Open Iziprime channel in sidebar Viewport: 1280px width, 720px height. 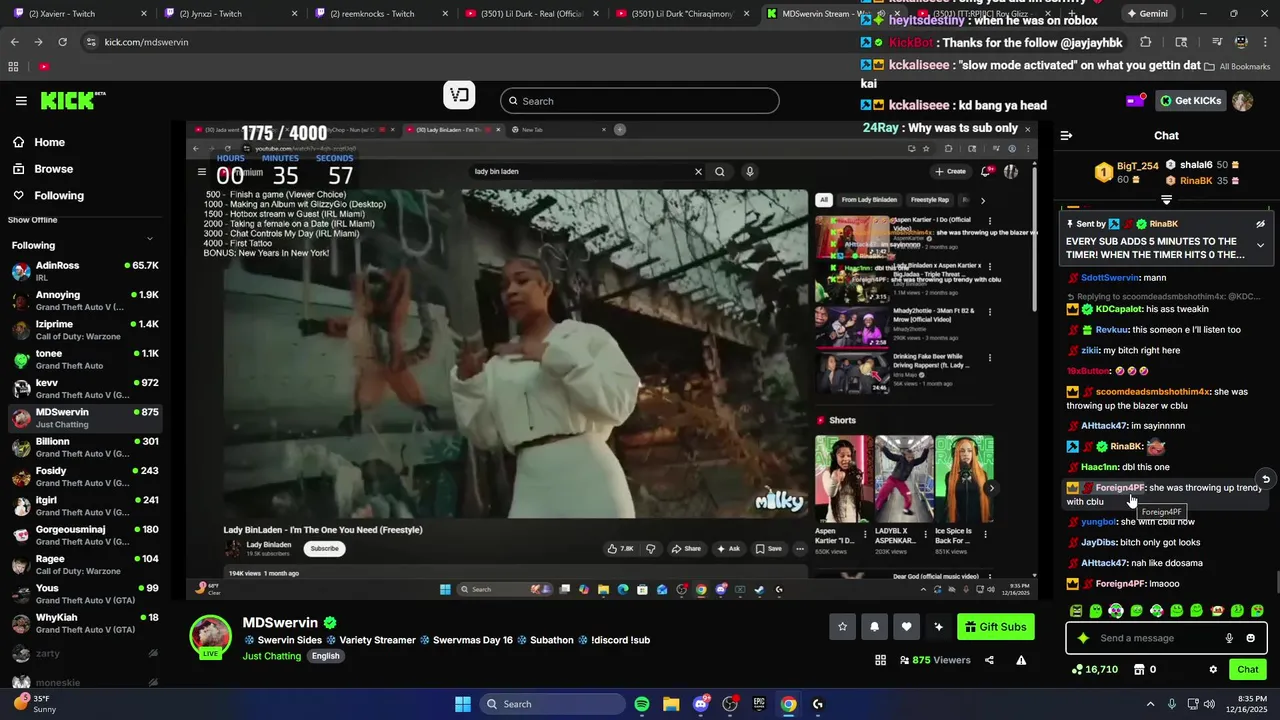(85, 330)
